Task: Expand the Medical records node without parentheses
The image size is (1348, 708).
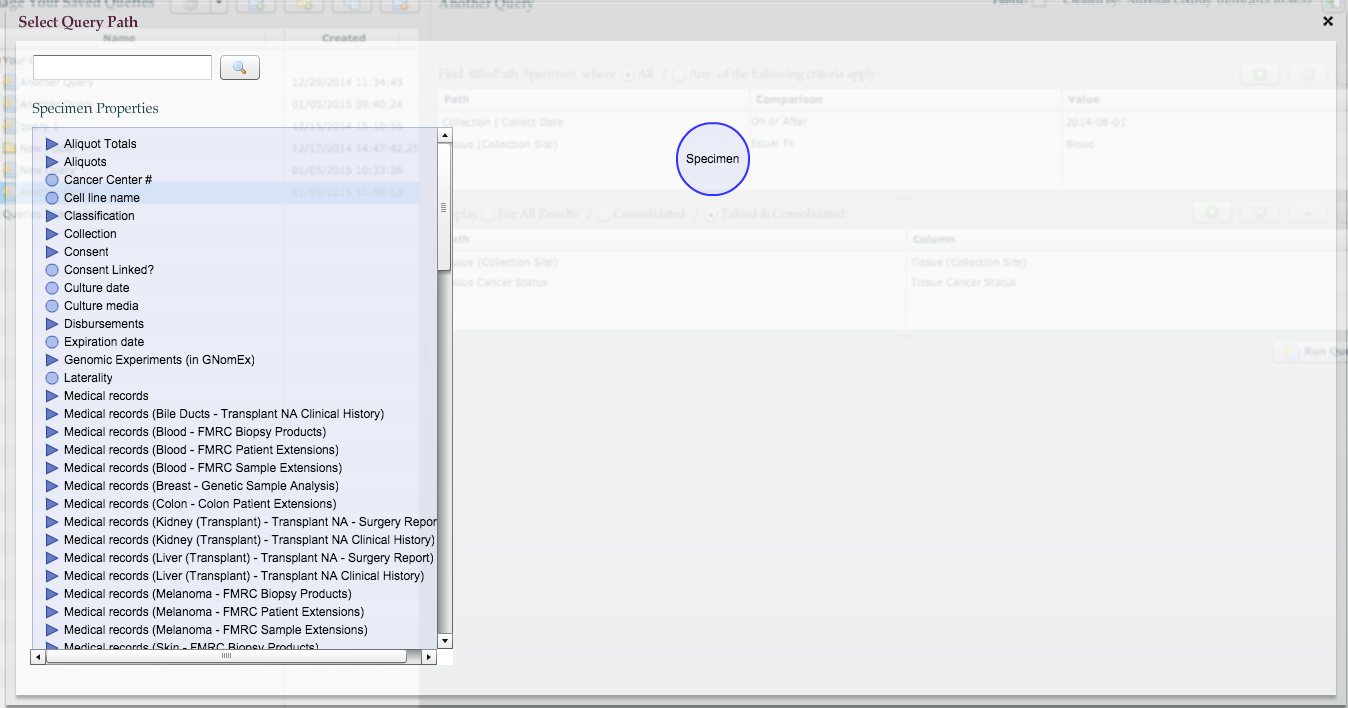Action: [x=52, y=396]
